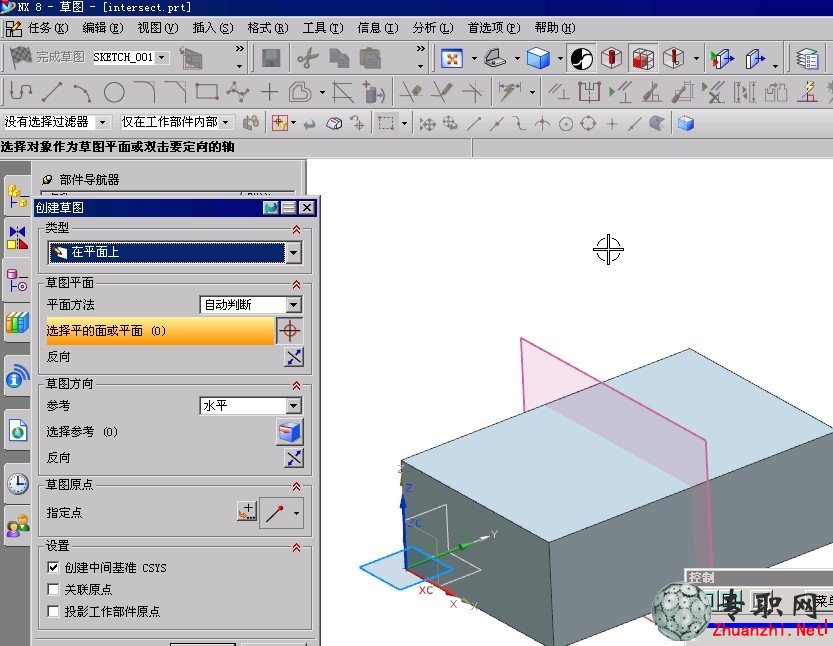
Task: Select the Chamfer sketch tool
Action: [176, 92]
